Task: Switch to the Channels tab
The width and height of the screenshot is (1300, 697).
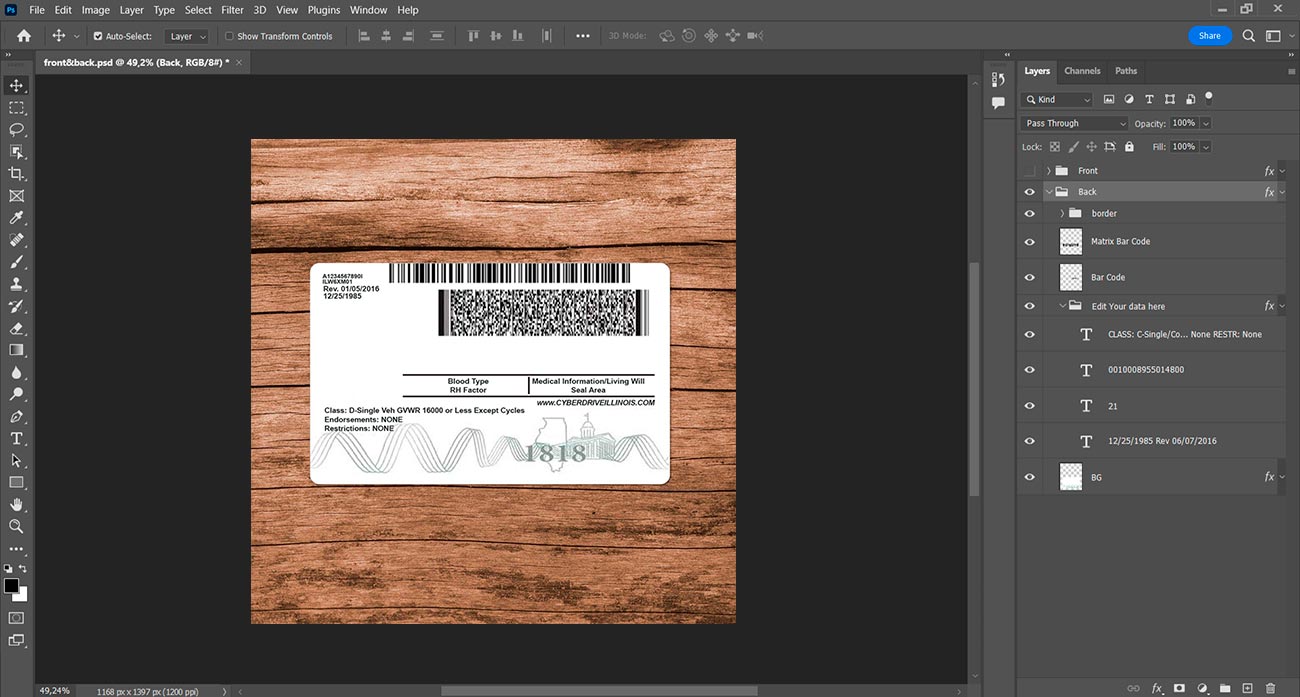Action: (x=1082, y=71)
